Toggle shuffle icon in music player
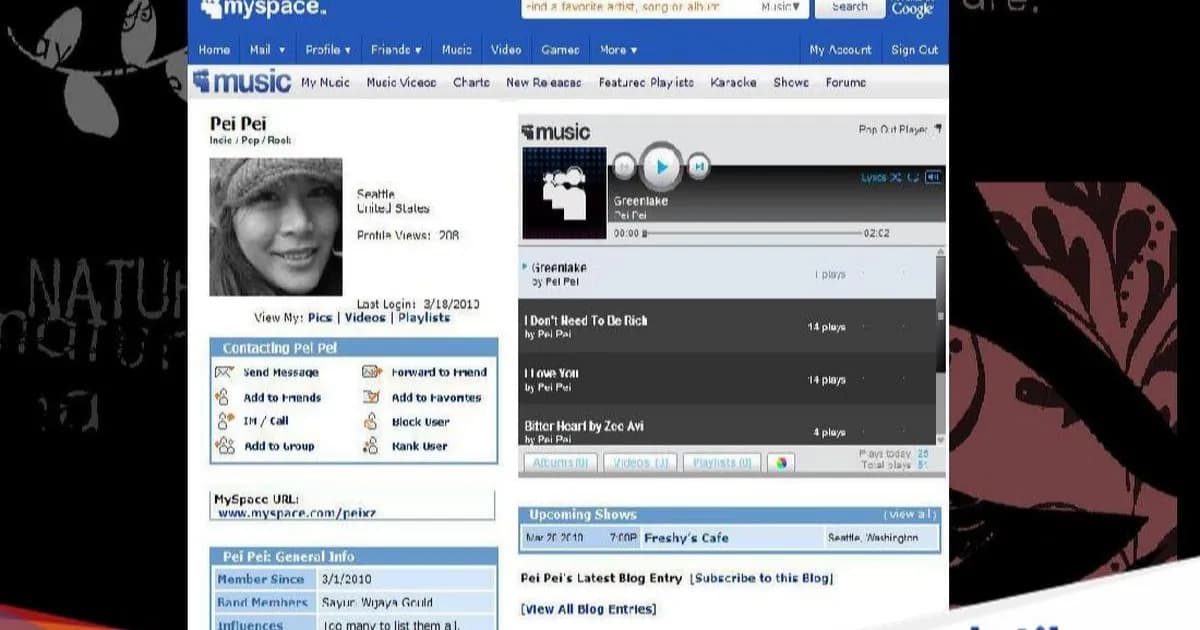The width and height of the screenshot is (1200, 630). click(896, 178)
